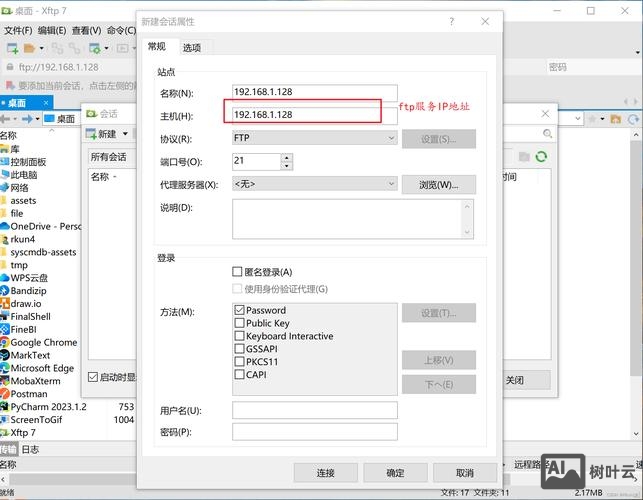Check the Public Key method checkbox
Viewport: 643px width, 500px height.
point(239,323)
